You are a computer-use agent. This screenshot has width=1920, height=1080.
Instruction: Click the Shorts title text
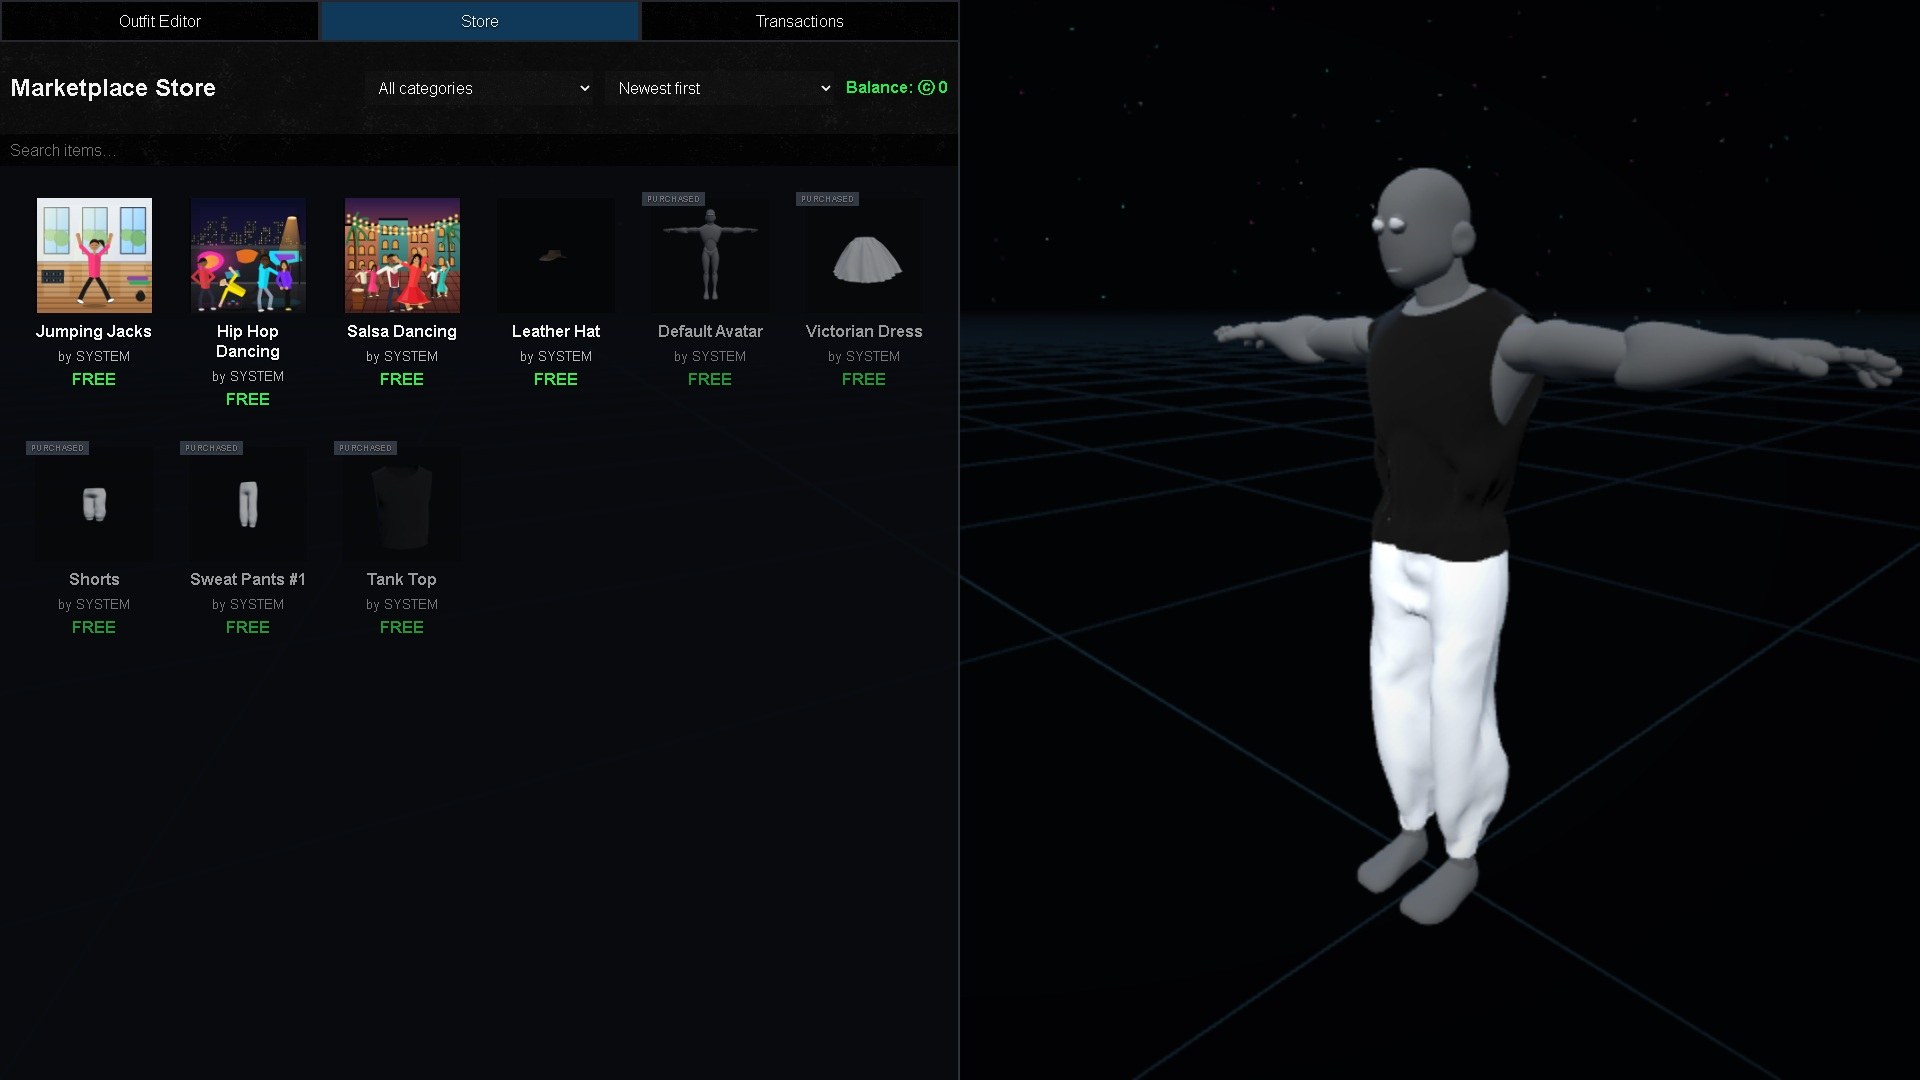point(94,579)
